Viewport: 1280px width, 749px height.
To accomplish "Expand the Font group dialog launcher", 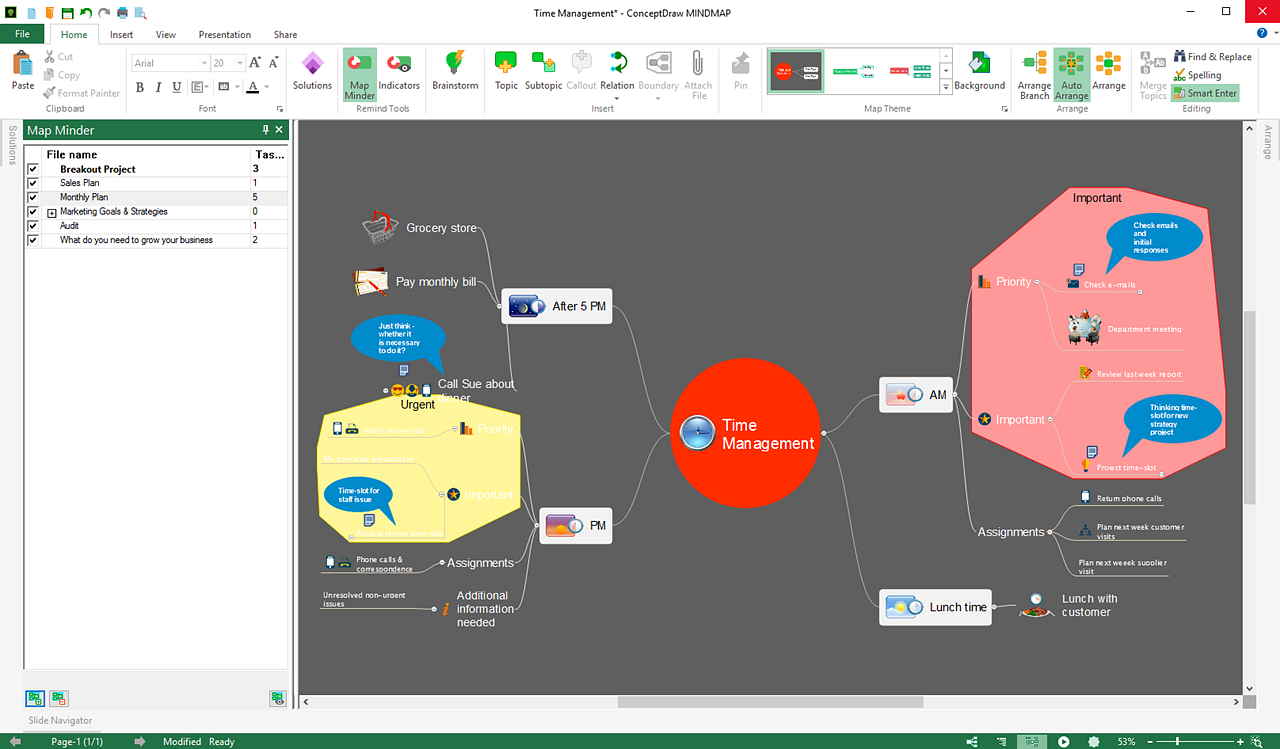I will 280,108.
